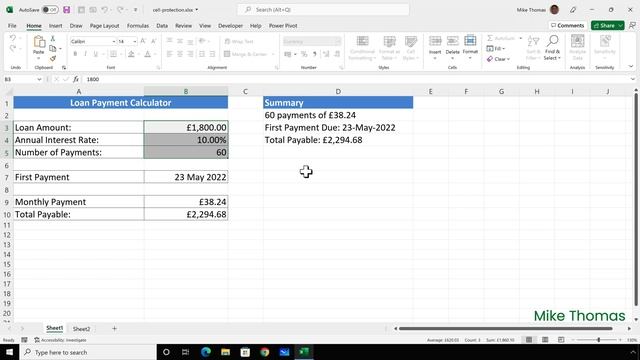640x360 pixels.
Task: Open the Windows Start menu
Action: pyautogui.click(x=9, y=352)
